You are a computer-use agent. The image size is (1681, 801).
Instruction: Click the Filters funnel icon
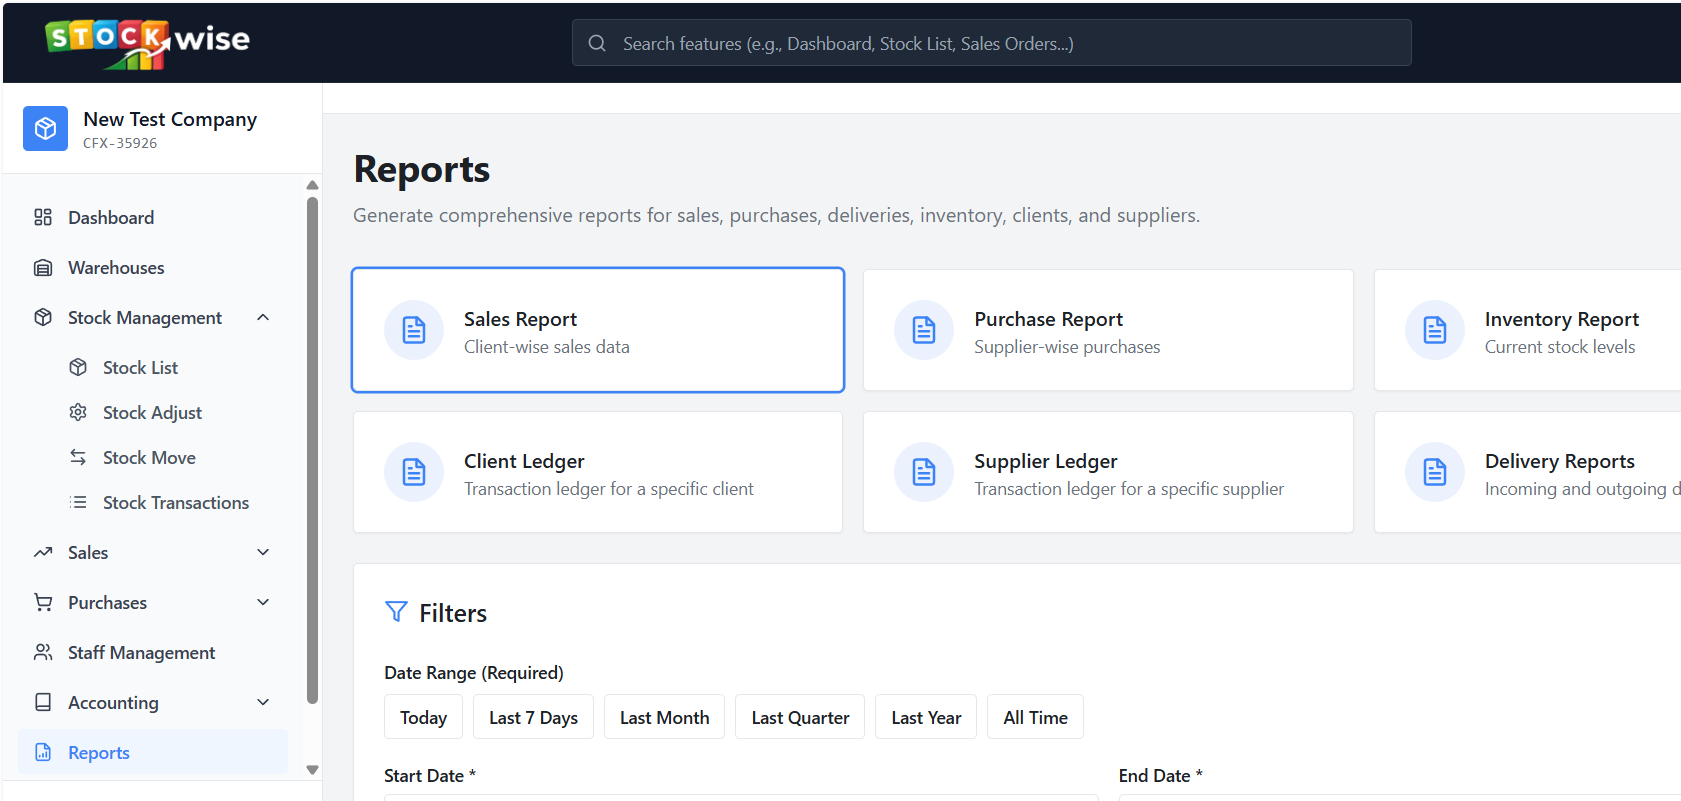[396, 612]
